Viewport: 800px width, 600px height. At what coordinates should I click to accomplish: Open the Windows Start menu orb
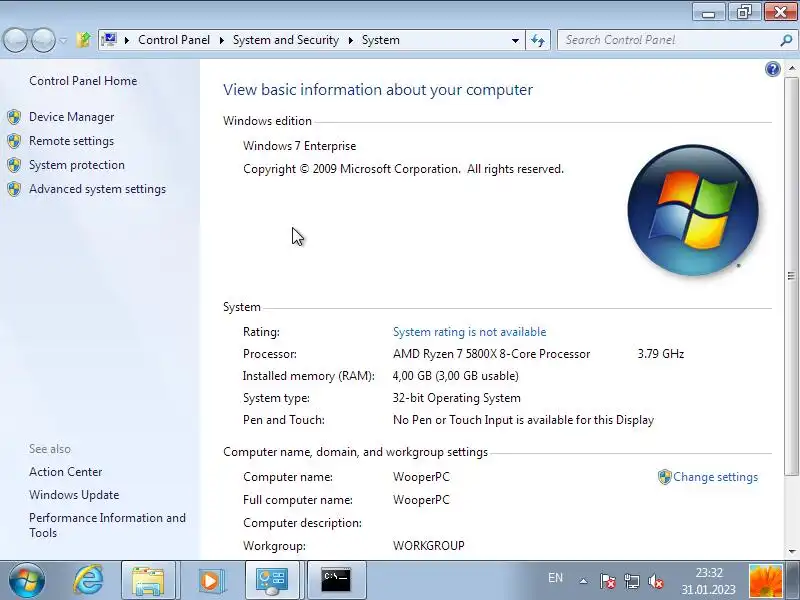click(27, 580)
